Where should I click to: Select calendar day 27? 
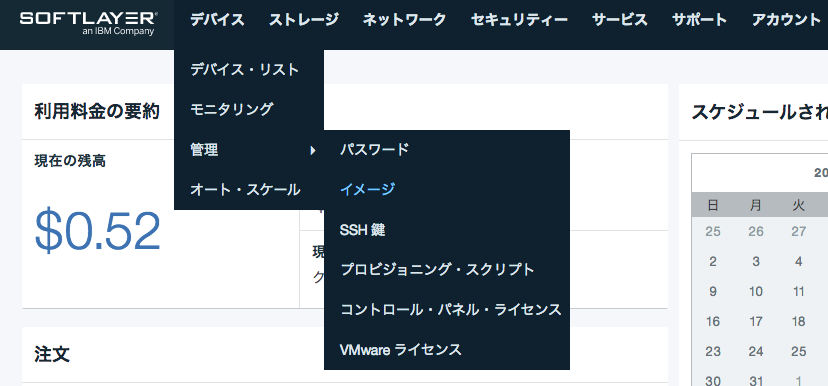[798, 231]
